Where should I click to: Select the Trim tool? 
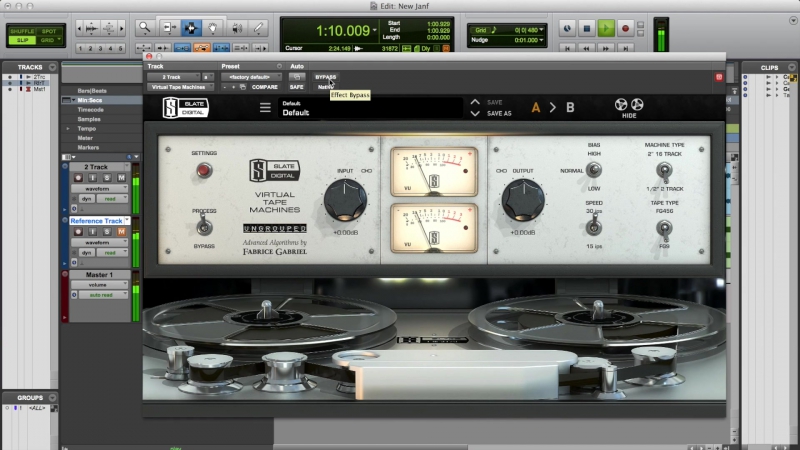point(169,28)
